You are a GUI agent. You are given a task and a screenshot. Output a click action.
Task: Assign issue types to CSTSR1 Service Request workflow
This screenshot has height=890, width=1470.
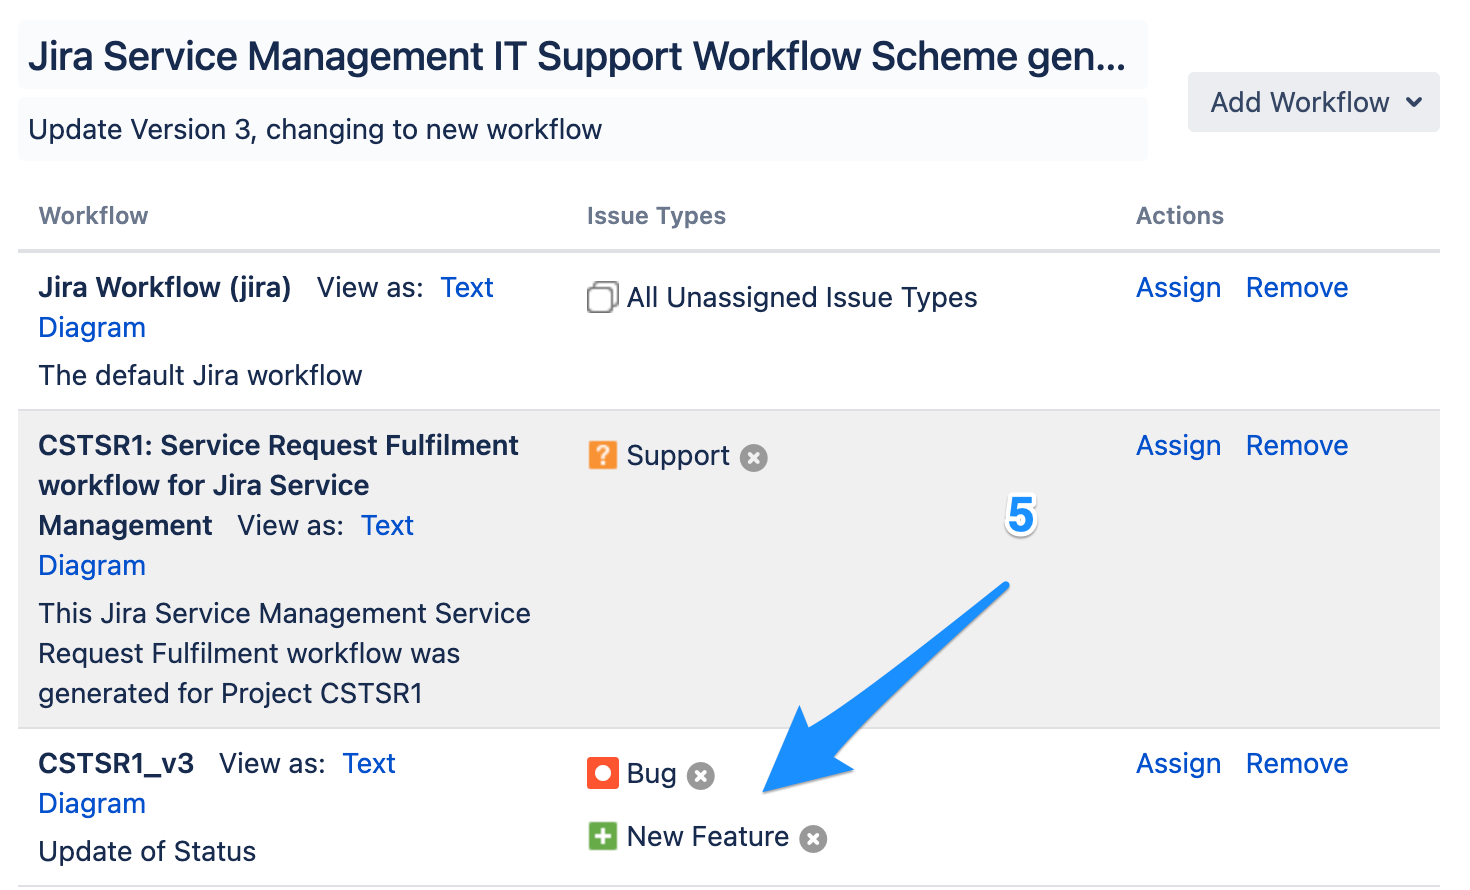tap(1178, 446)
